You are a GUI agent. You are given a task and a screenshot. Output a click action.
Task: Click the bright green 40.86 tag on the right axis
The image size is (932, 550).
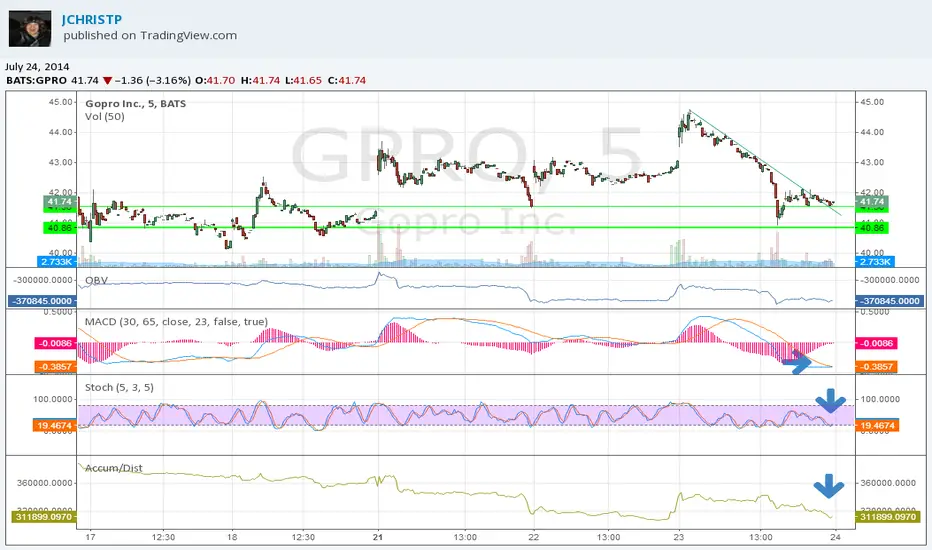point(872,228)
